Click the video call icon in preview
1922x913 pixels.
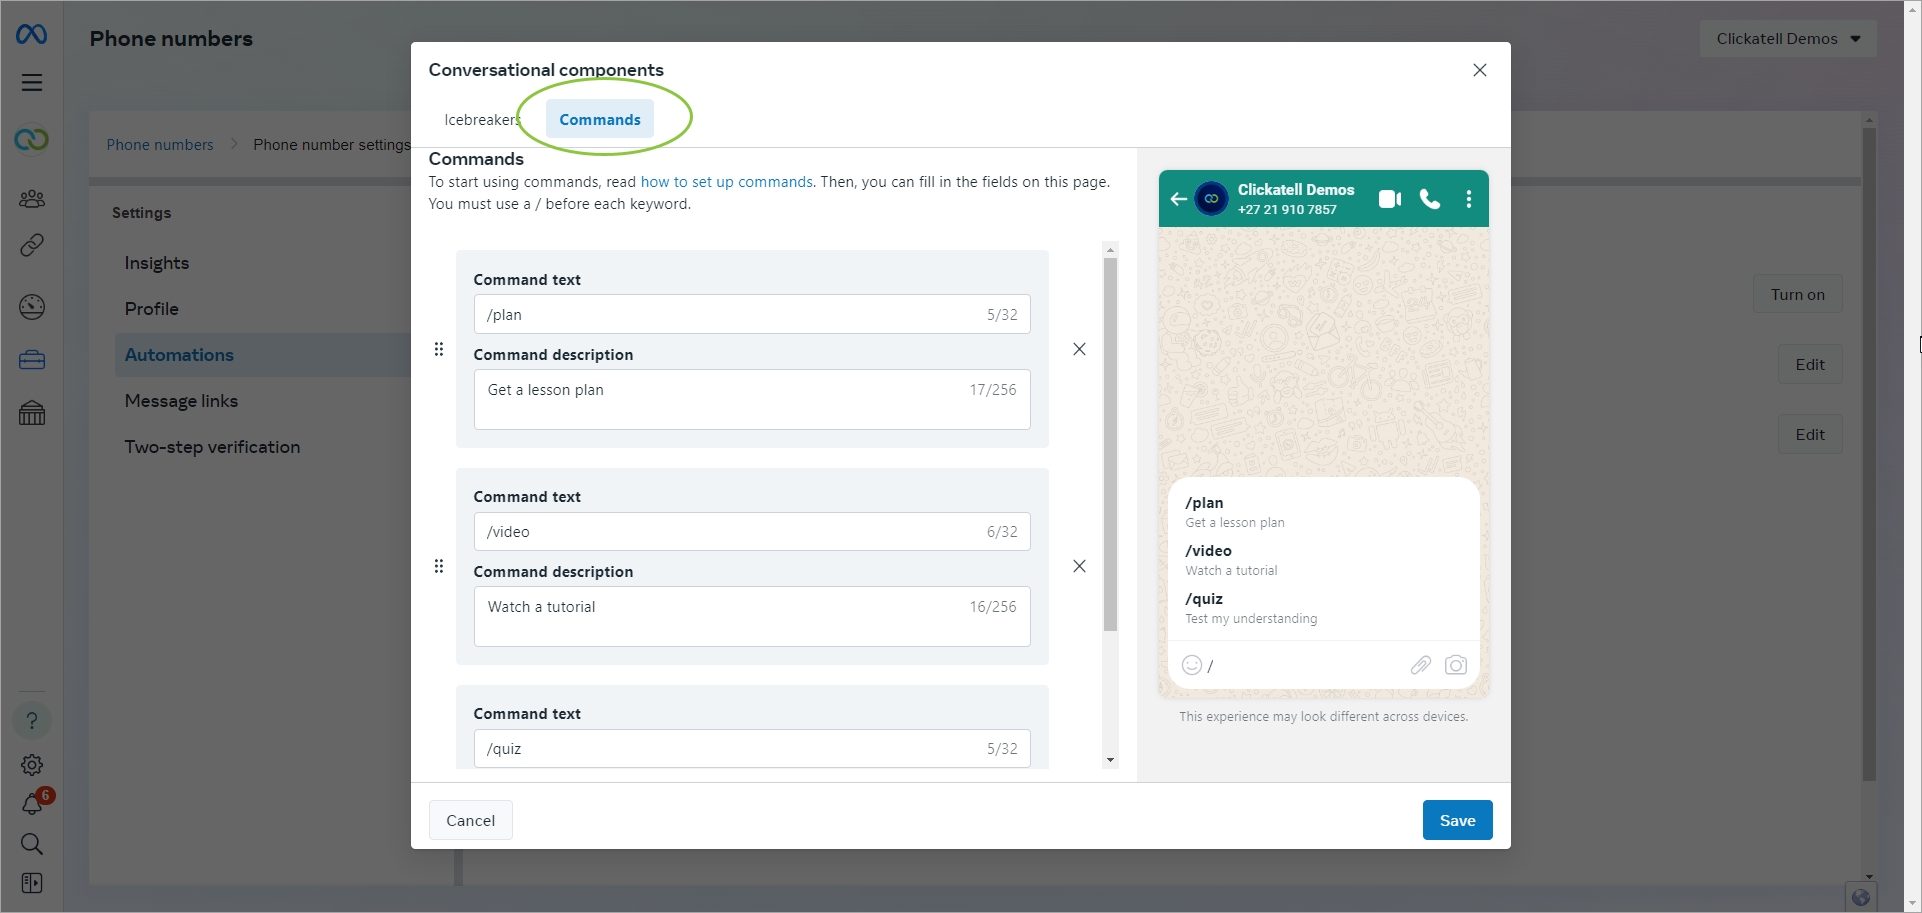tap(1389, 199)
